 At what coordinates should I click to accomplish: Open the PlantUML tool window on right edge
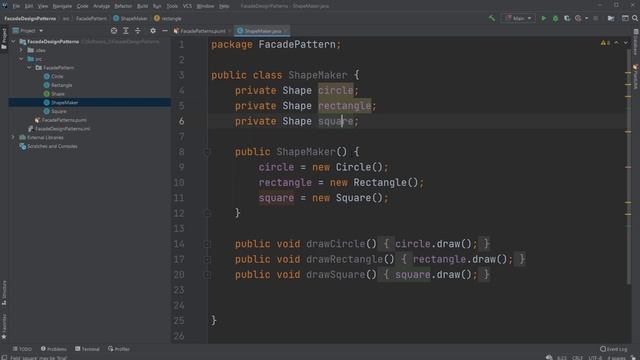click(x=636, y=77)
